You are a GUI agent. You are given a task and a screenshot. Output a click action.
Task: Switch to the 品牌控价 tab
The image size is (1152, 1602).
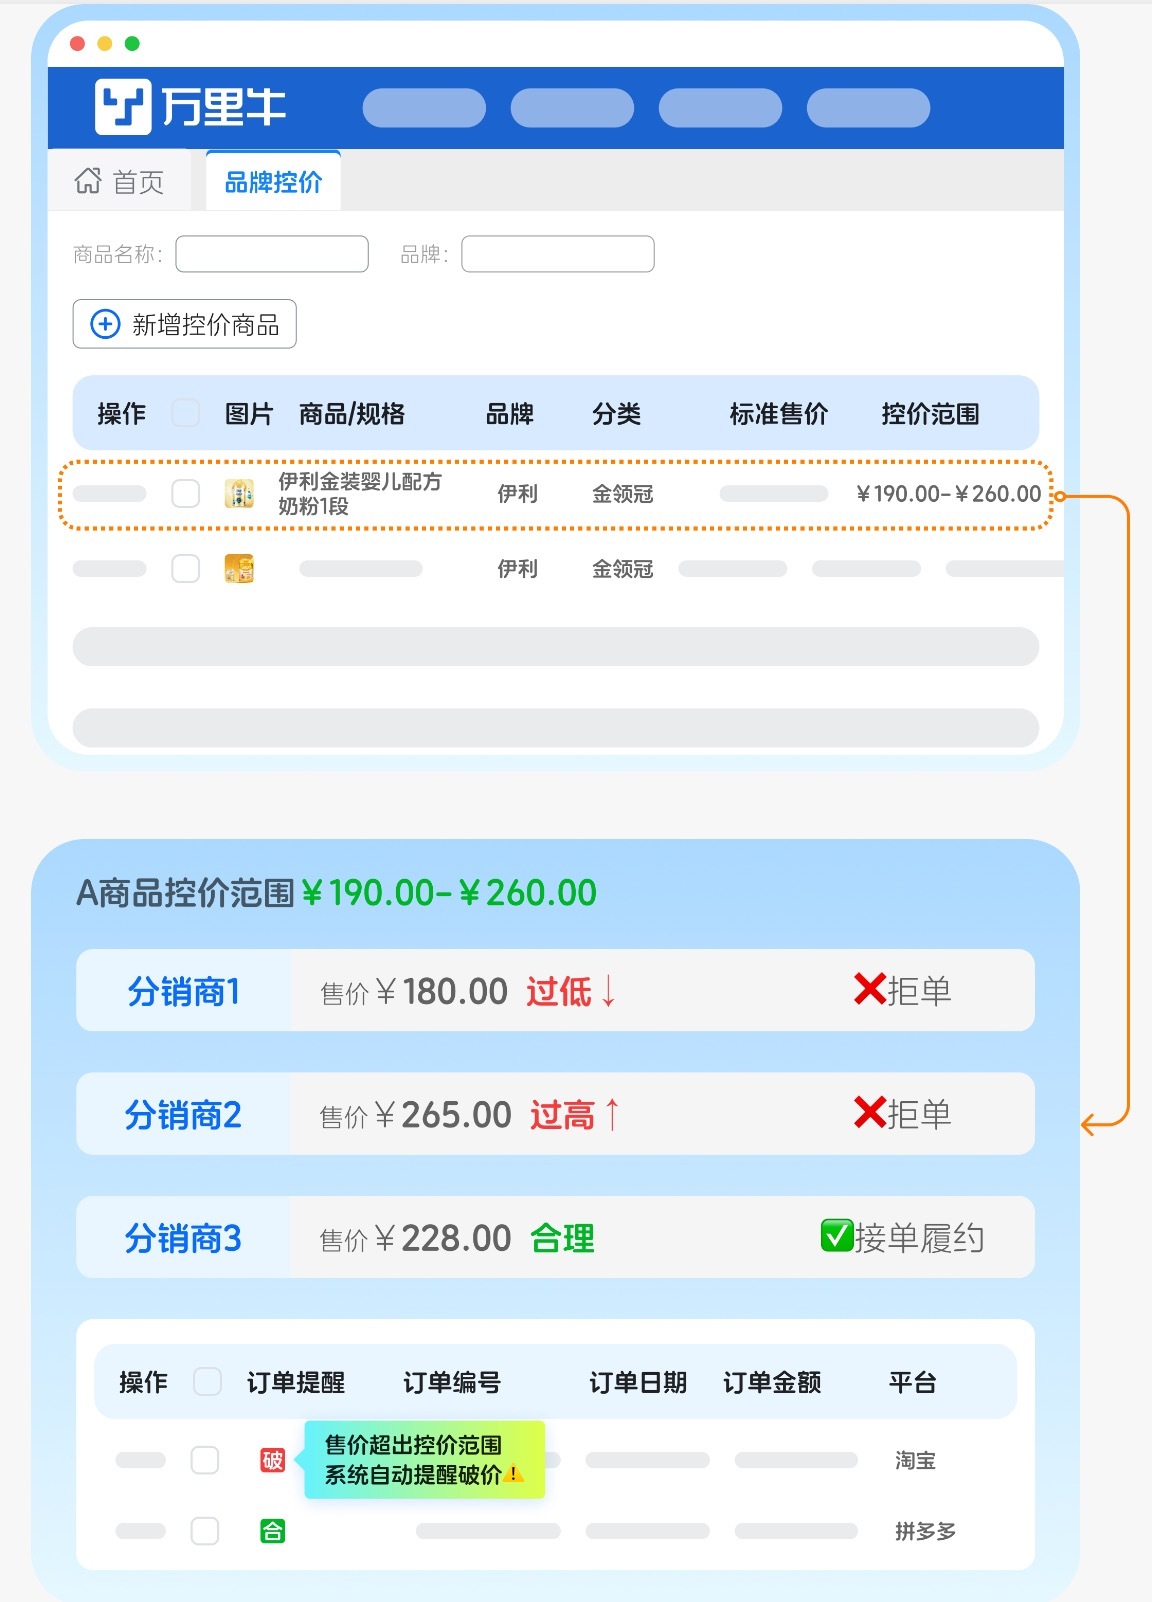pyautogui.click(x=273, y=182)
